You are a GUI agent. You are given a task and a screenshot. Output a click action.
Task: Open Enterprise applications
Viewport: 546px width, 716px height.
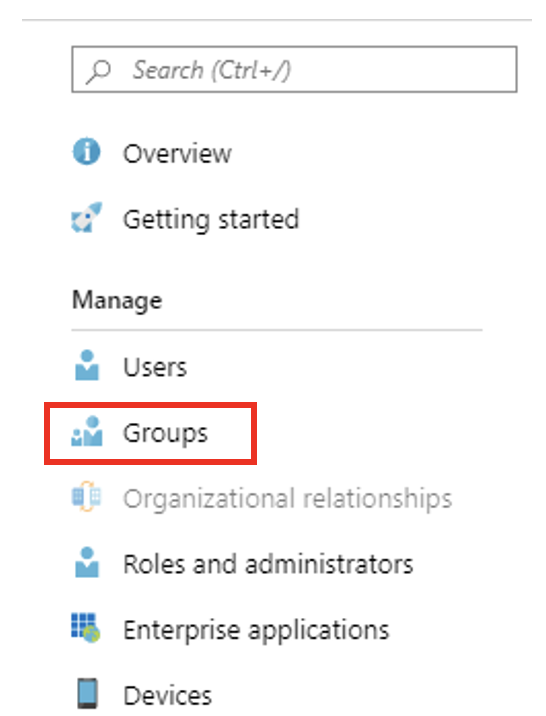256,631
